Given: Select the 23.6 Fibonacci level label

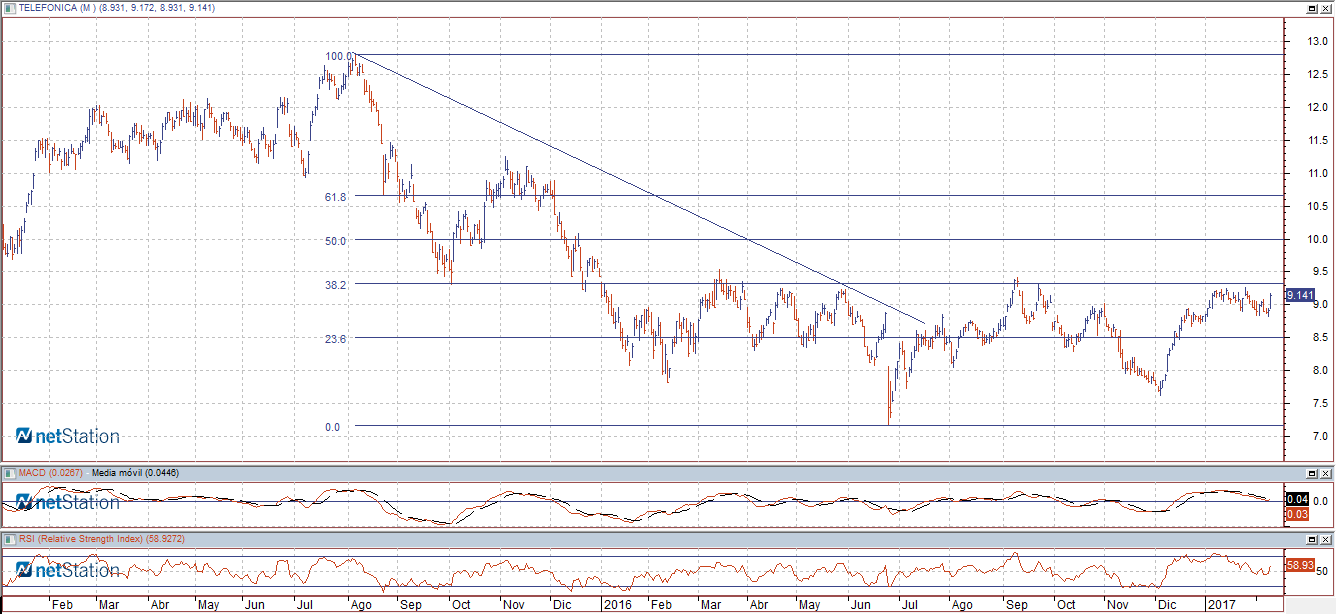Looking at the screenshot, I should 335,339.
